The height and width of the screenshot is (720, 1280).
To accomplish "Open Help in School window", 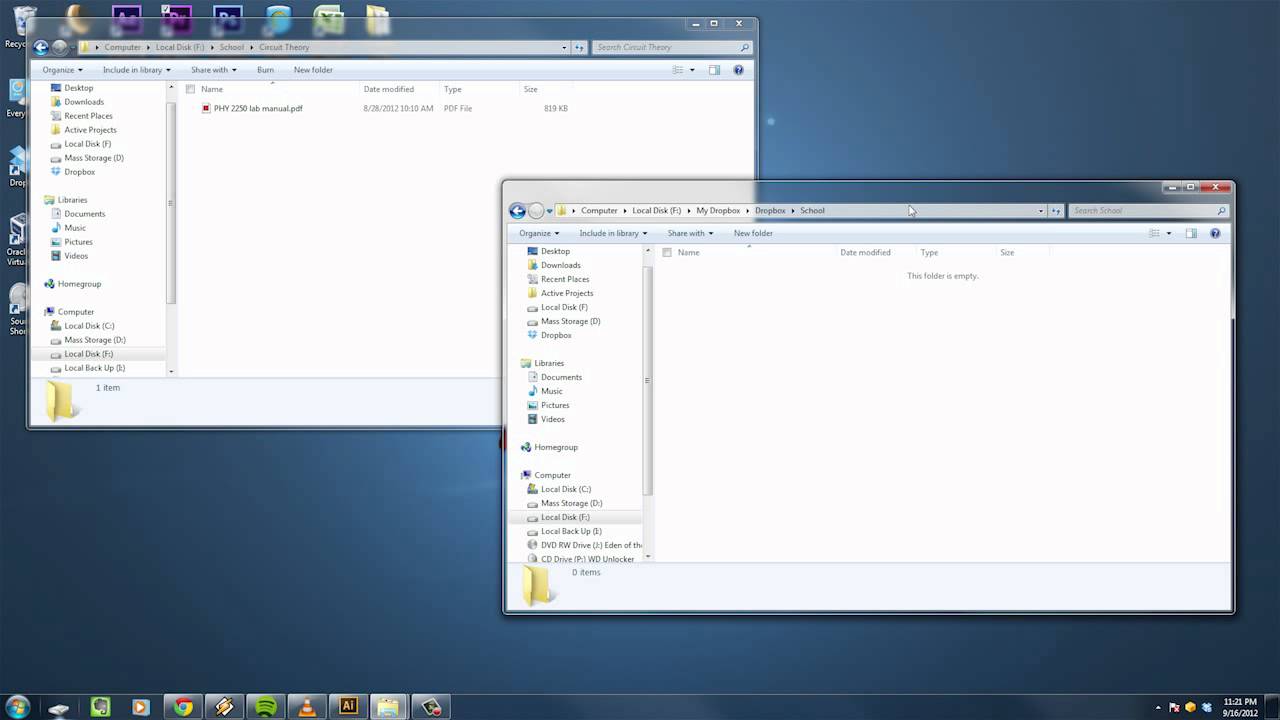I will coord(1215,233).
